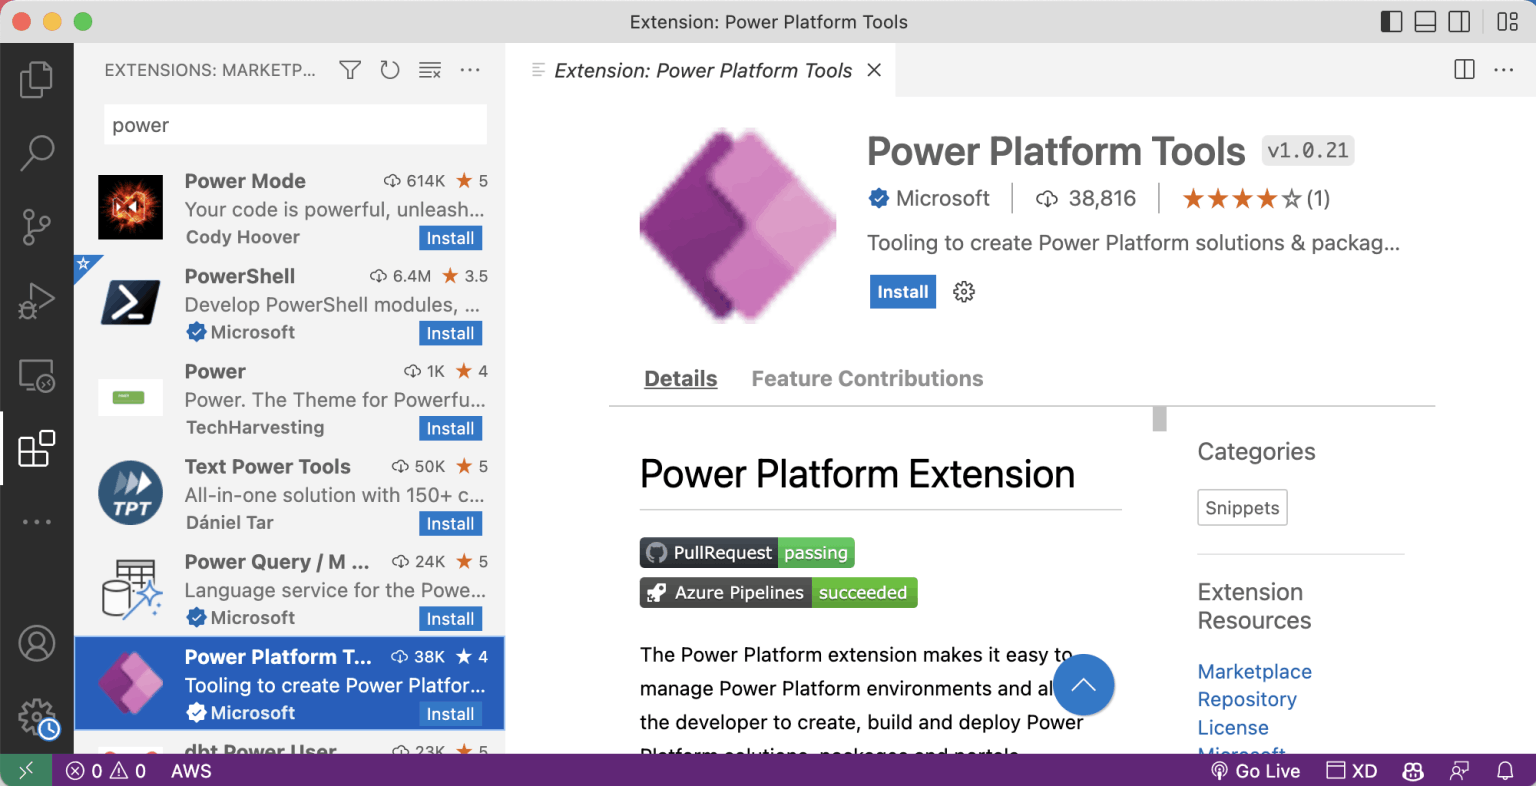Open Views and More Actions menu
Screen dimensions: 1536x786
[470, 70]
